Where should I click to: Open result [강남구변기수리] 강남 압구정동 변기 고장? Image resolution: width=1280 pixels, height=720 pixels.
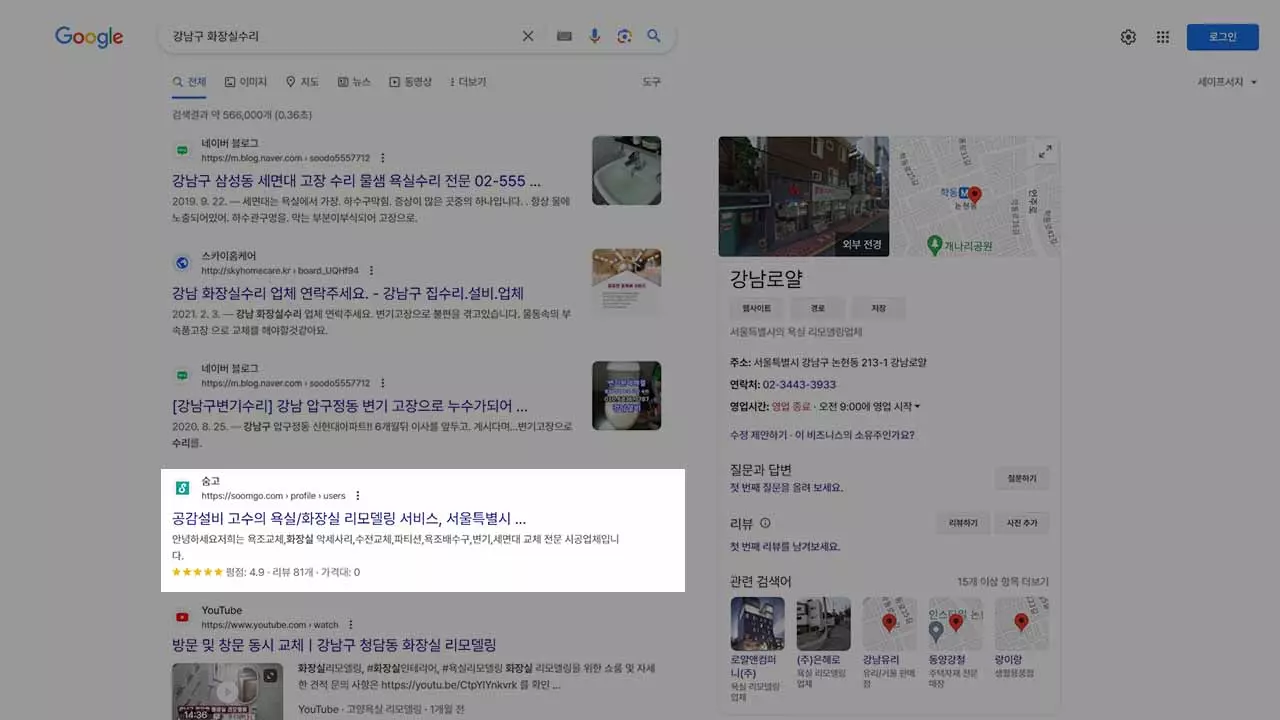[350, 406]
